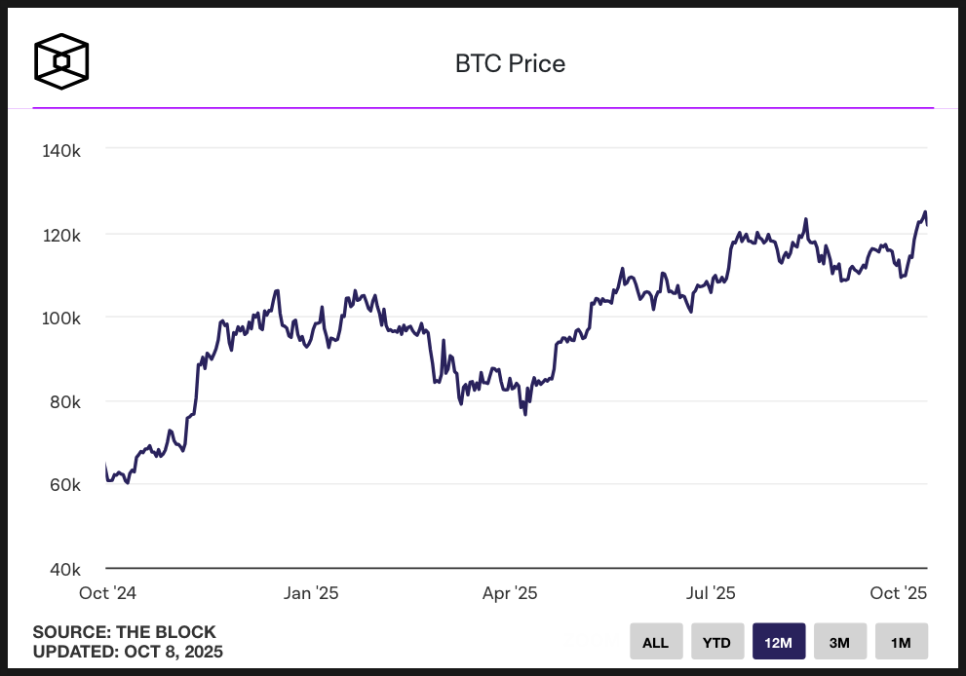Click the SOURCE: THE BLOCK text
This screenshot has width=966, height=676.
124,632
